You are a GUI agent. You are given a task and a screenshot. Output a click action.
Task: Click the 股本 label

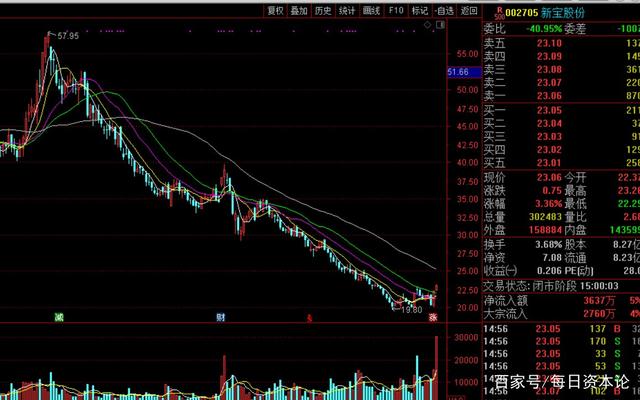575,244
